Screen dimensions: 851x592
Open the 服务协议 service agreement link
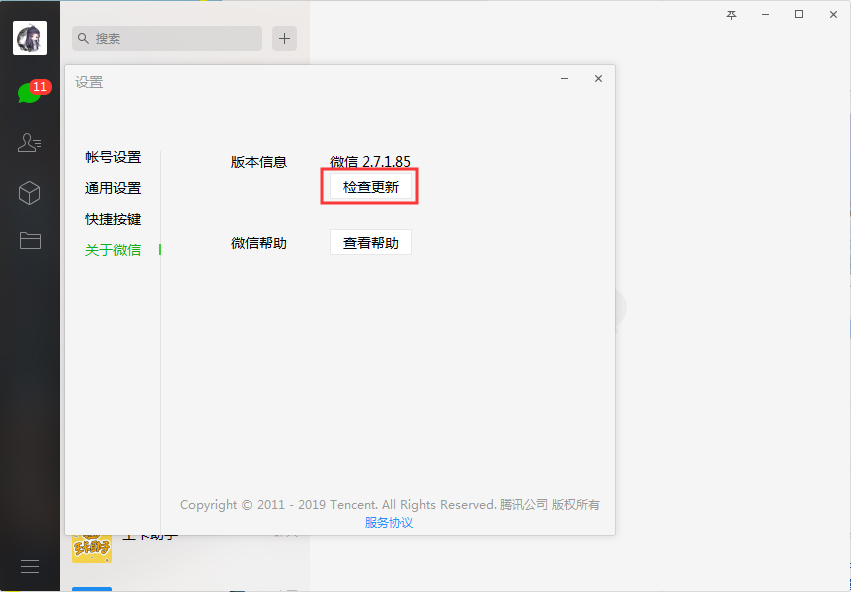pos(388,523)
